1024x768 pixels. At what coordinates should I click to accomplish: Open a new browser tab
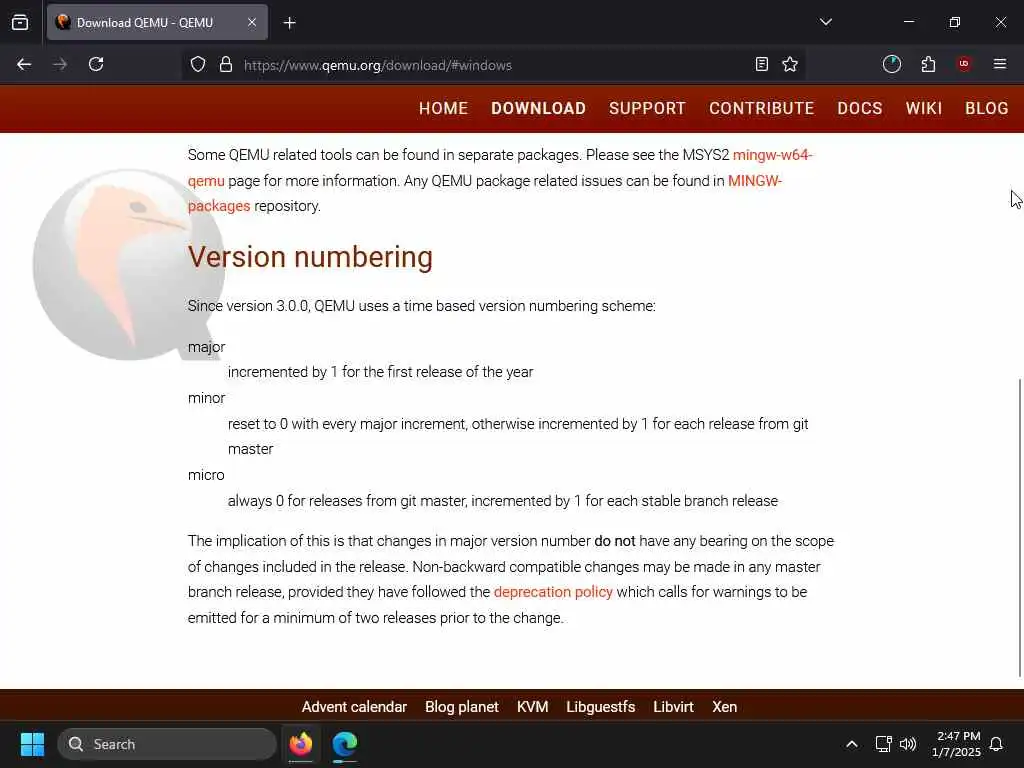[x=290, y=23]
